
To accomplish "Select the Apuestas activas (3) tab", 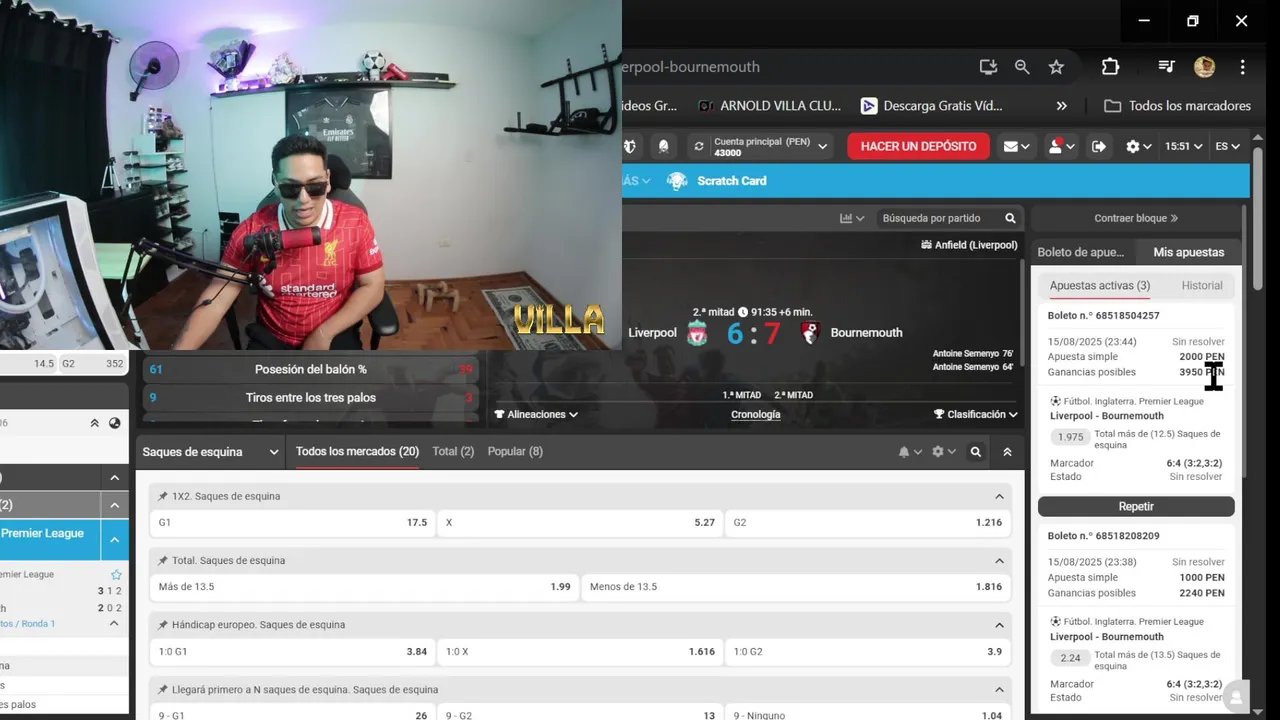I will (x=1100, y=286).
